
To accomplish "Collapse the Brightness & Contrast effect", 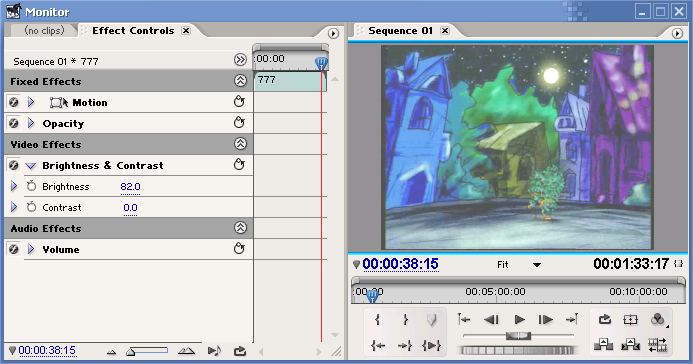I will [30, 166].
